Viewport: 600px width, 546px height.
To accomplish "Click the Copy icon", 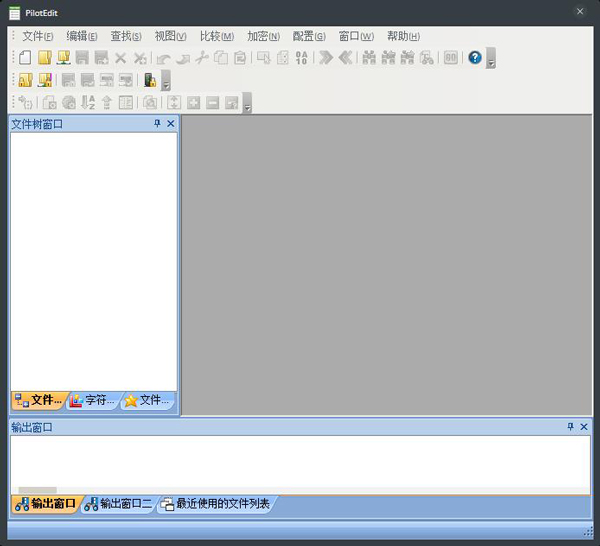I will coord(221,58).
